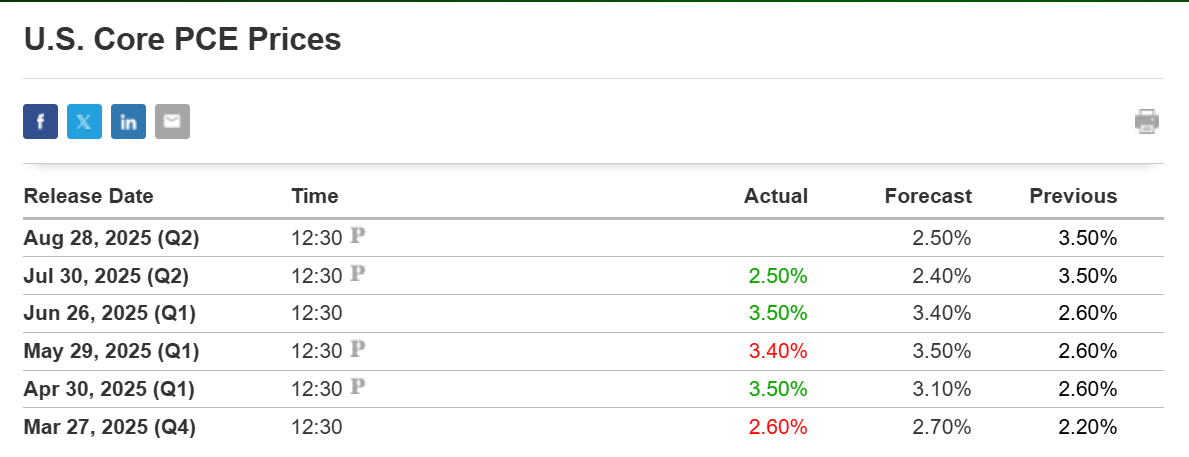Share on LinkedIn icon

(x=128, y=121)
